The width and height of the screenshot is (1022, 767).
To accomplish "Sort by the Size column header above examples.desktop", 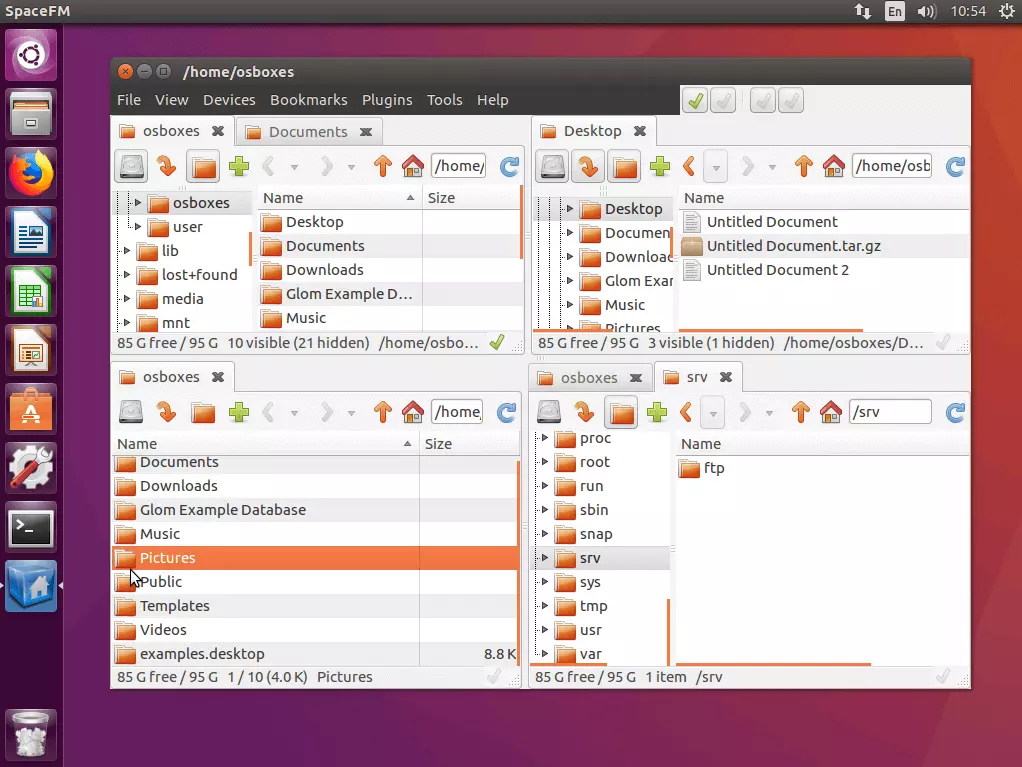I will click(x=439, y=444).
